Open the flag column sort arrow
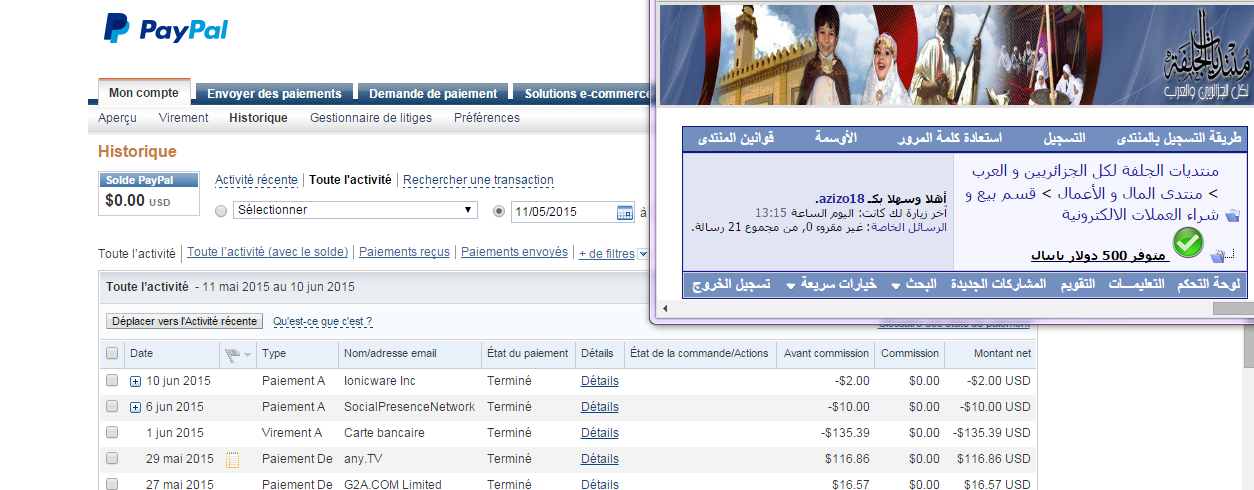The height and width of the screenshot is (490, 1254). click(247, 354)
